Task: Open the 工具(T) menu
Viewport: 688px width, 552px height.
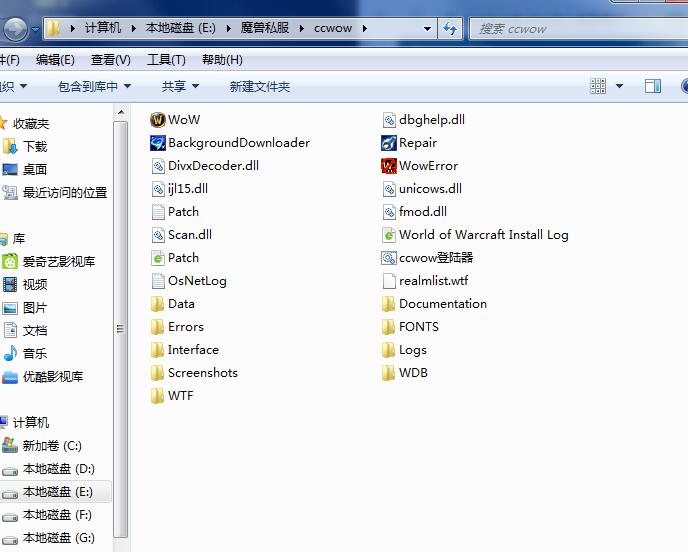Action: pyautogui.click(x=166, y=60)
